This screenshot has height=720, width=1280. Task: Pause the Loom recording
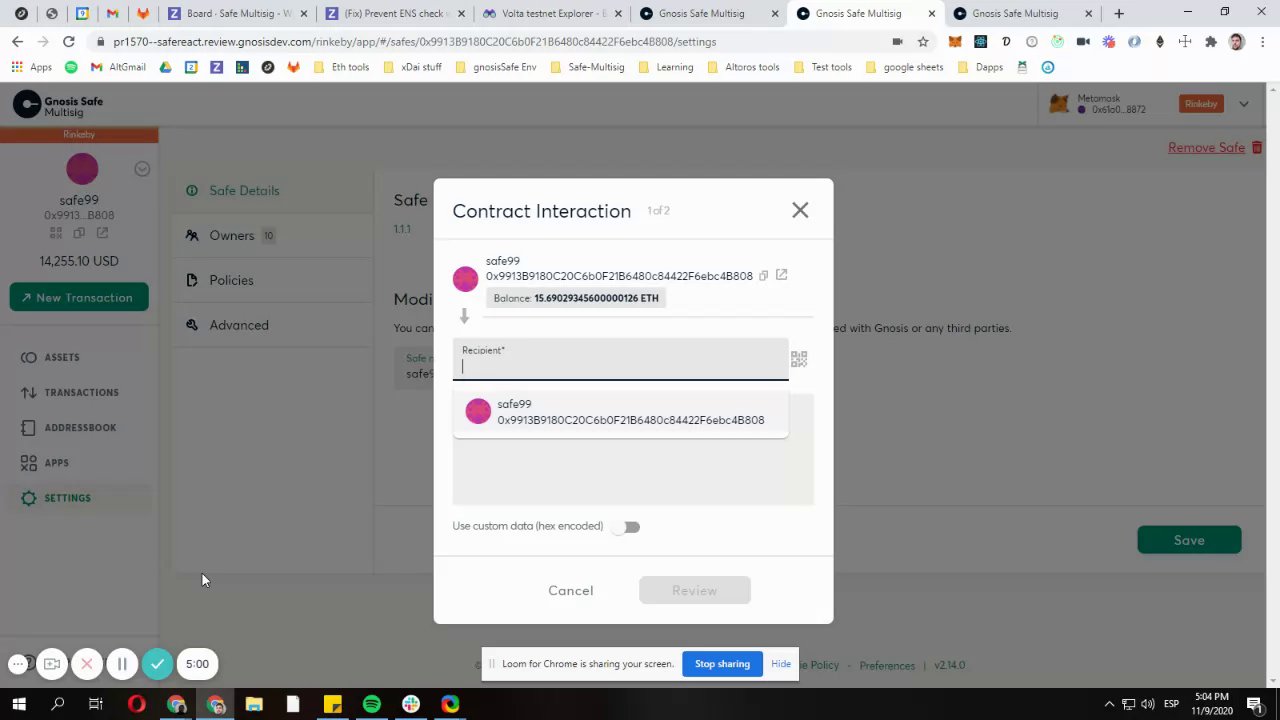[x=122, y=664]
